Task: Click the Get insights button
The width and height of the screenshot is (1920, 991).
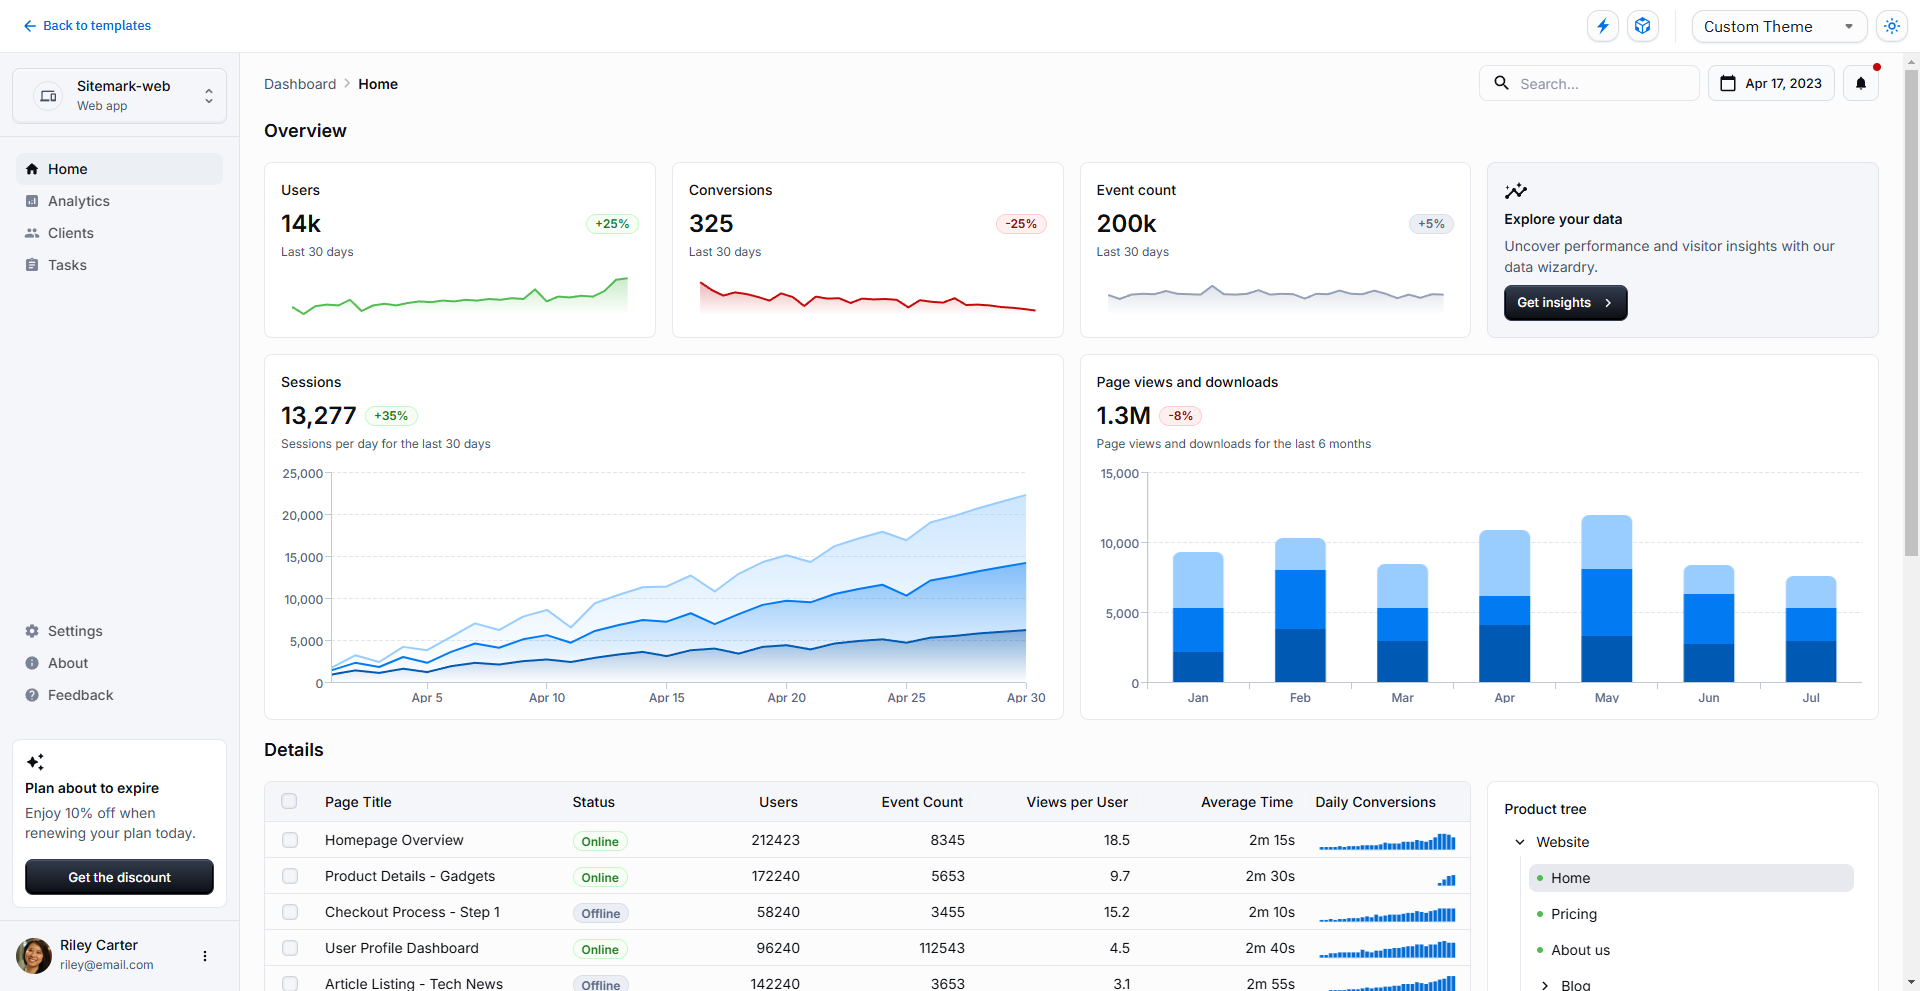Action: point(1565,303)
